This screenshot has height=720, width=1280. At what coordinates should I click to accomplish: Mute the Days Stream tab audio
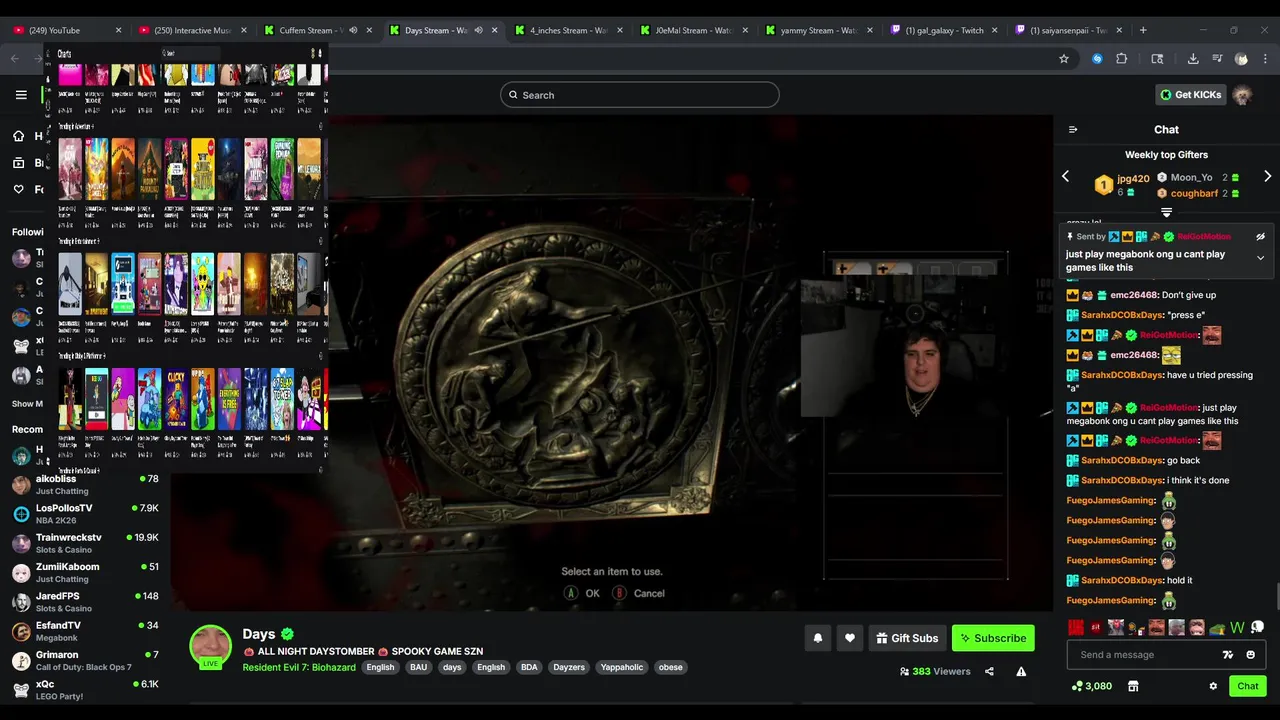click(478, 30)
